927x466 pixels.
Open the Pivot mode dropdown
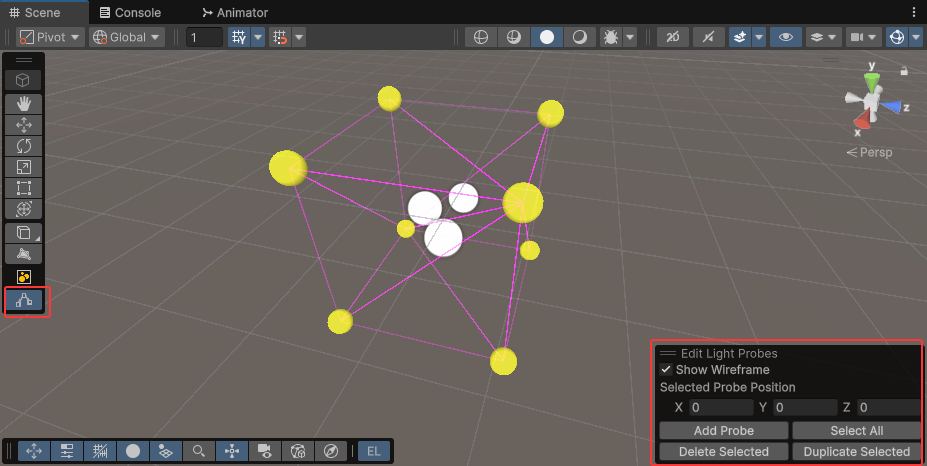click(x=48, y=37)
